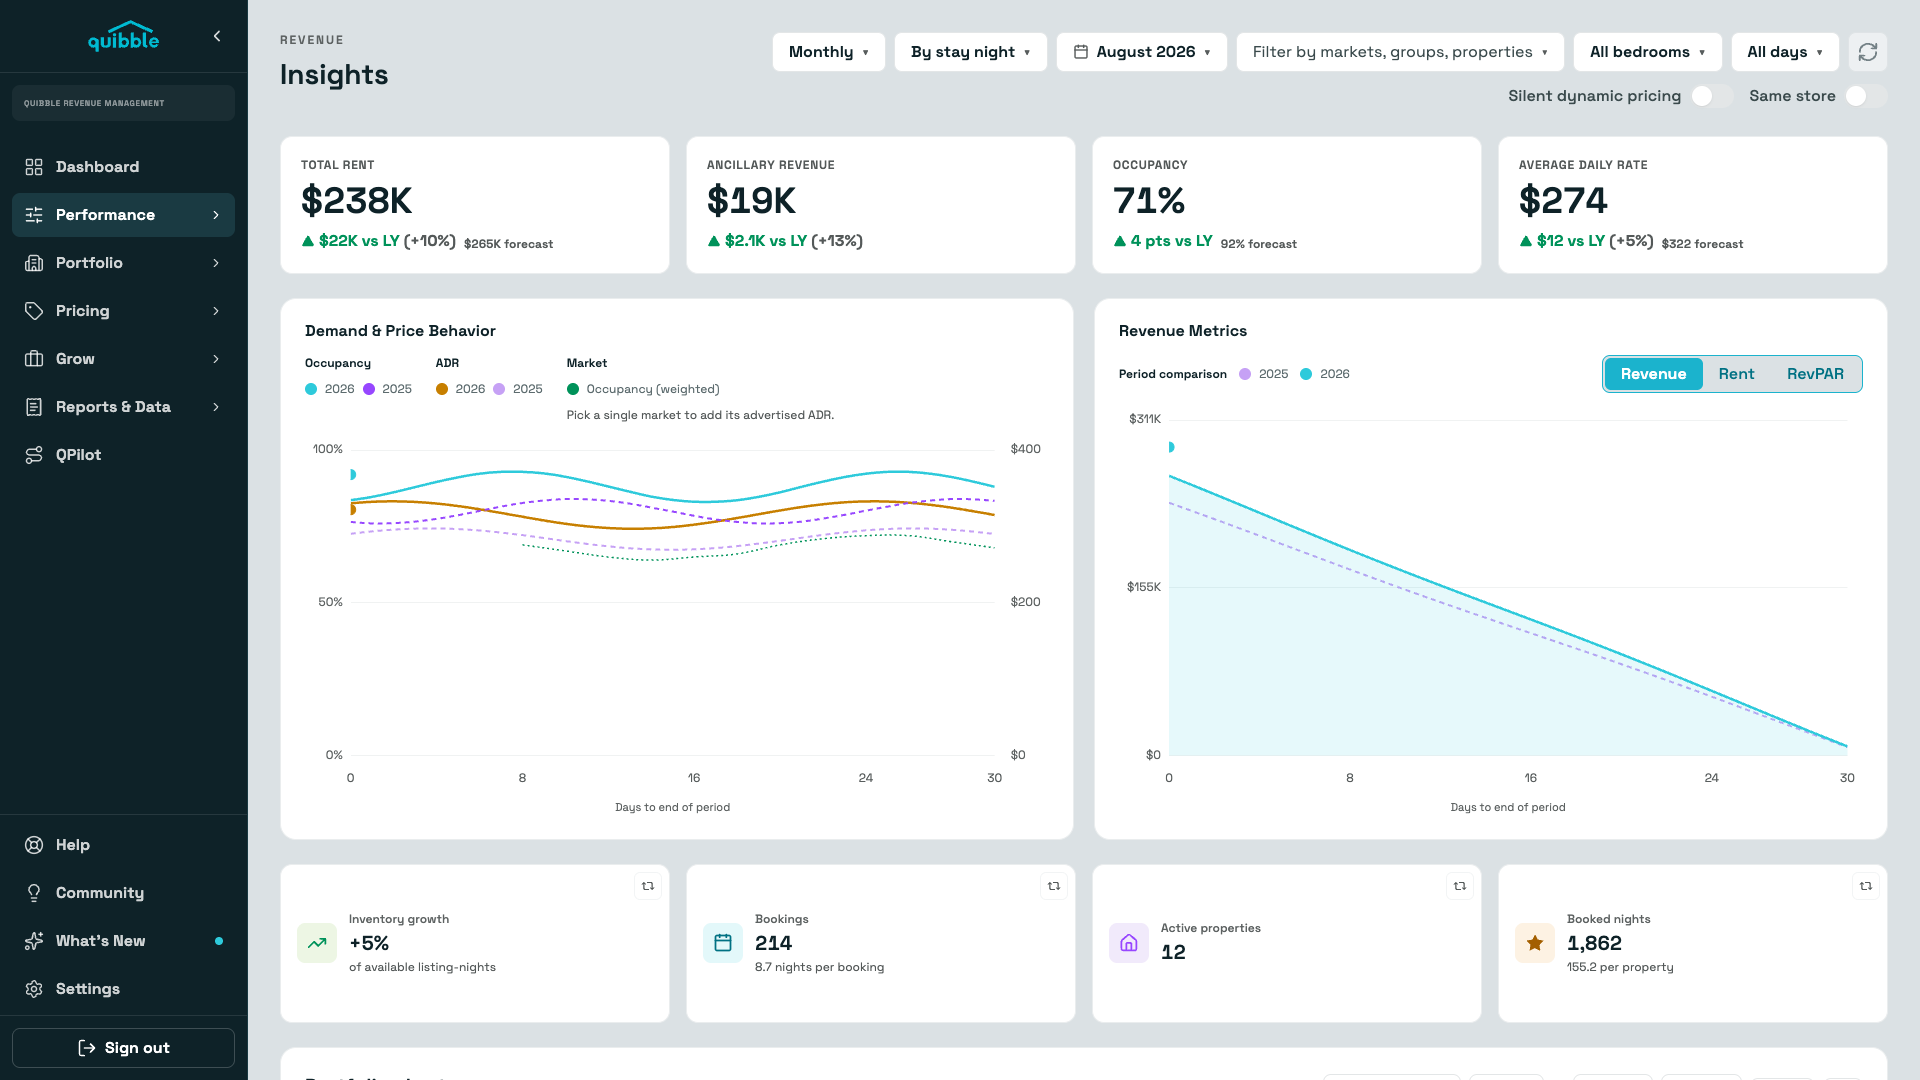Open the All days dropdown
The width and height of the screenshot is (1920, 1080).
pos(1785,52)
